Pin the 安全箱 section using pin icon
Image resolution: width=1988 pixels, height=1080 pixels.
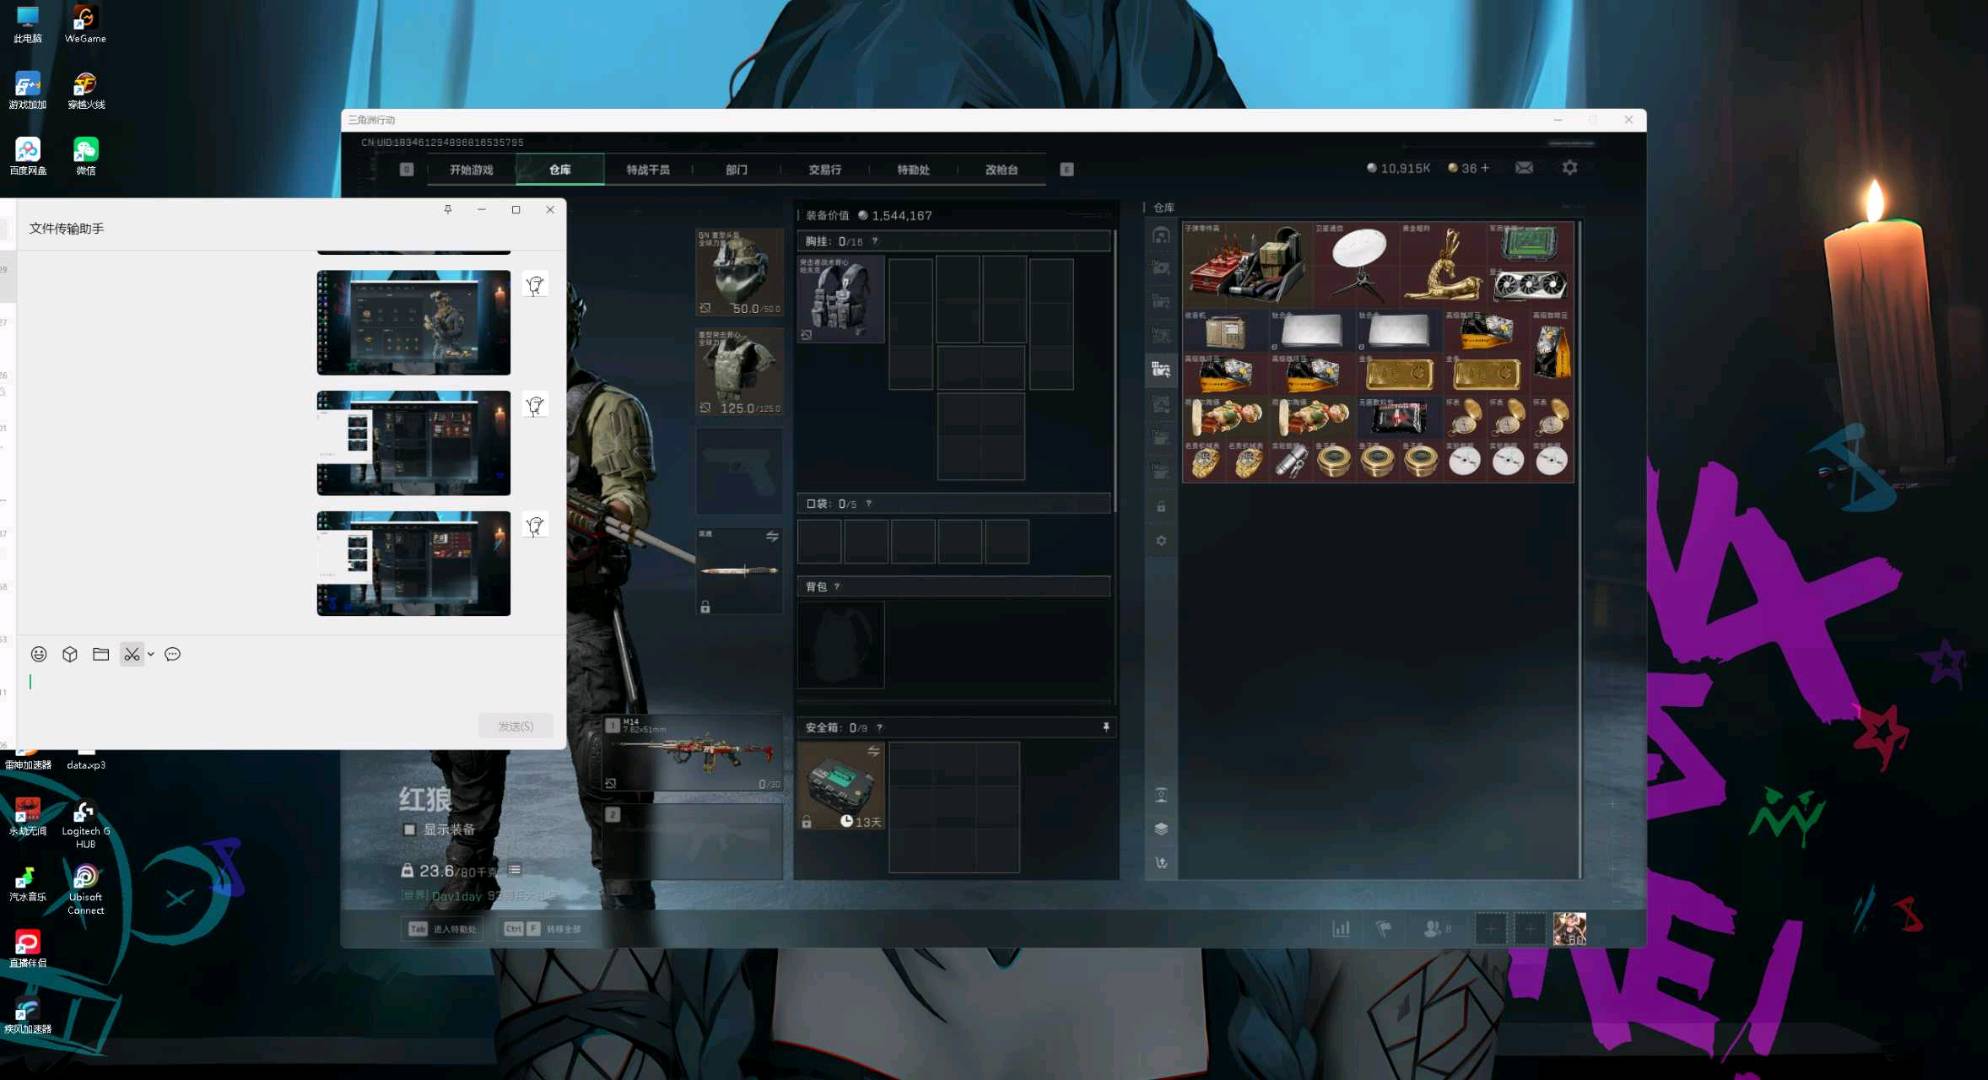pos(1106,727)
